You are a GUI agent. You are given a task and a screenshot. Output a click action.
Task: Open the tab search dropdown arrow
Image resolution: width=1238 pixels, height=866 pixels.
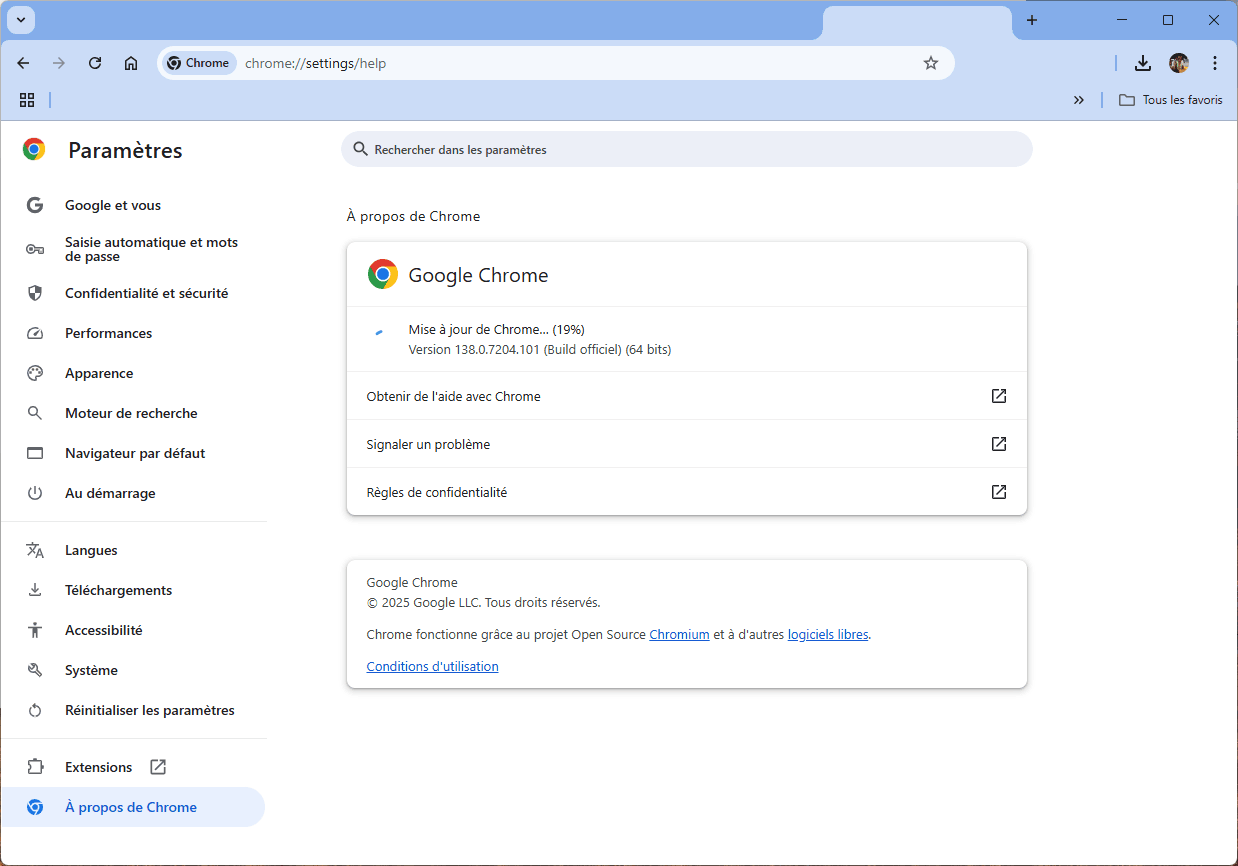pos(21,20)
